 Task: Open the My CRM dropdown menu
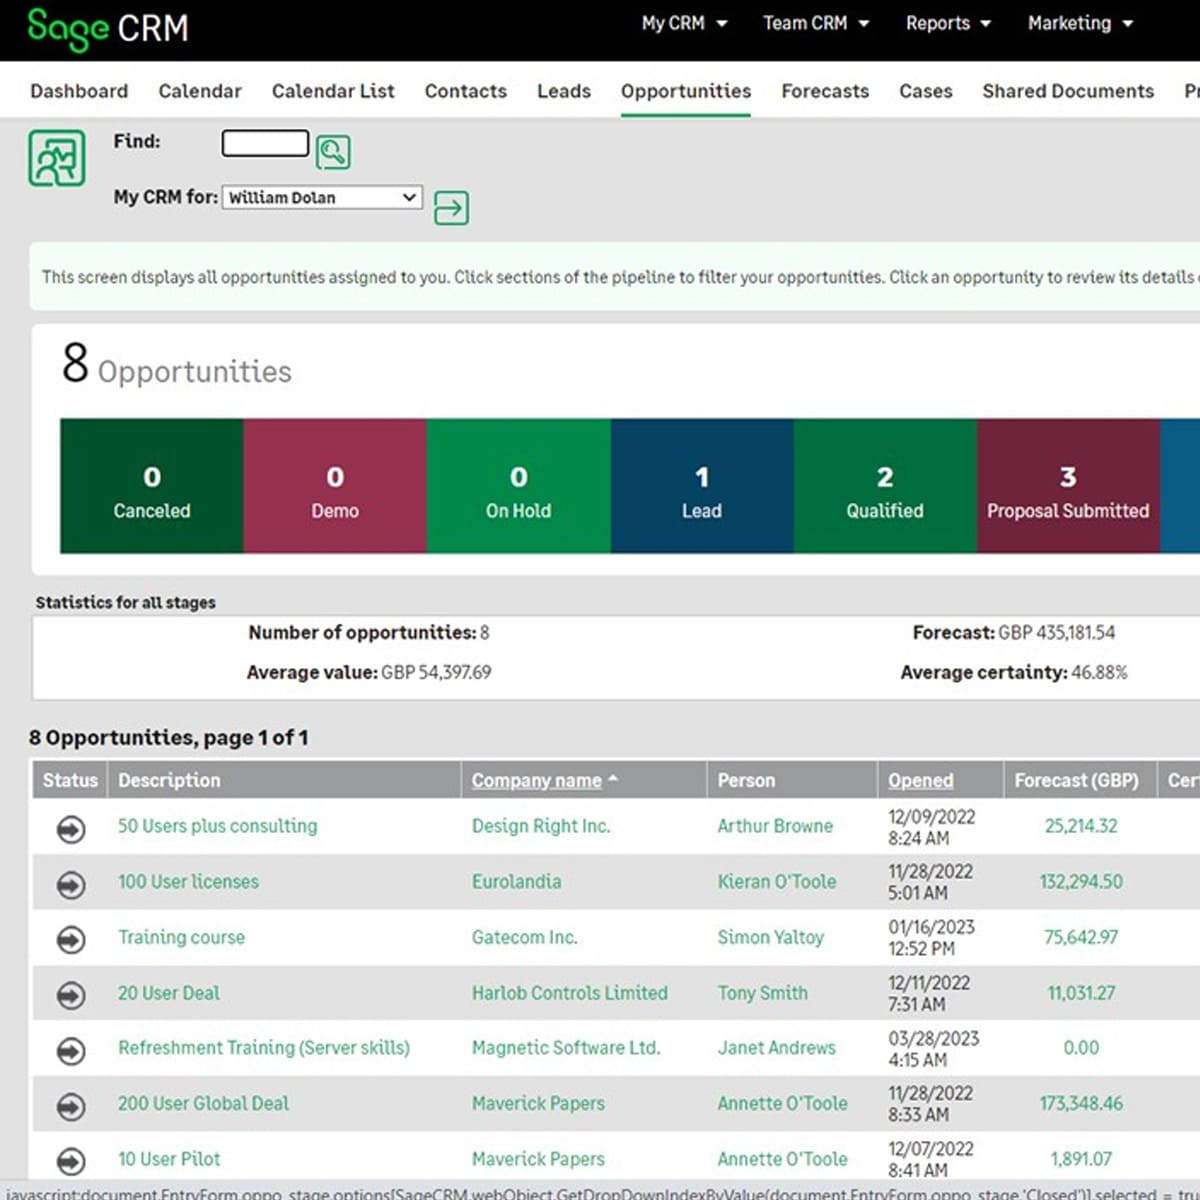[x=684, y=23]
